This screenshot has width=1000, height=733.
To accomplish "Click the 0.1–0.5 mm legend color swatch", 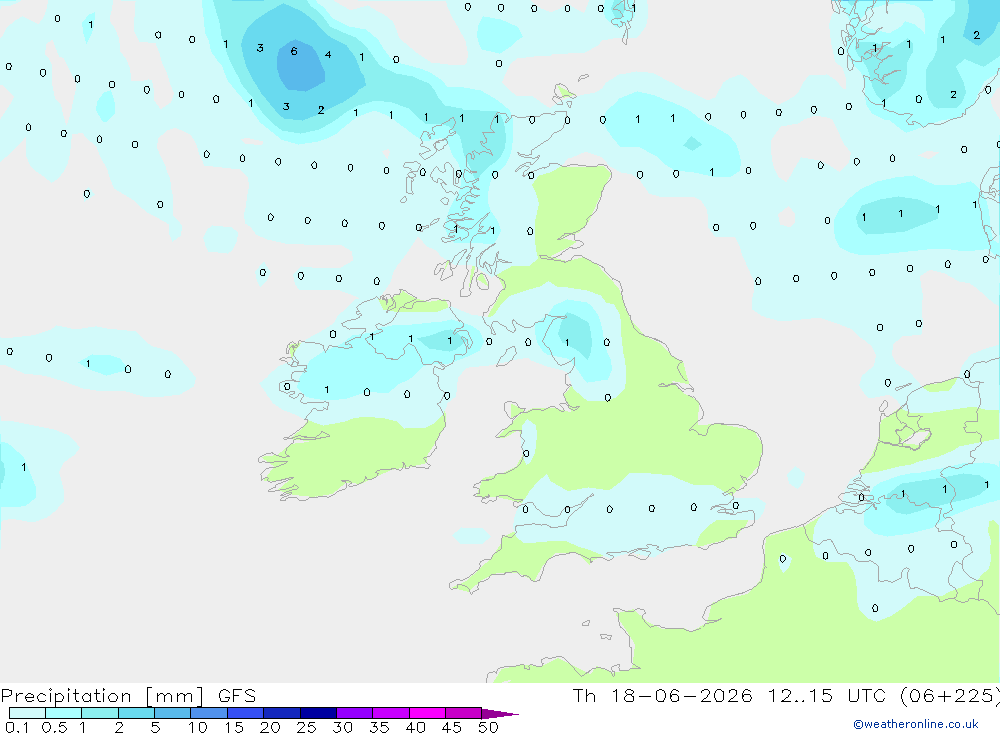I will click(x=27, y=713).
